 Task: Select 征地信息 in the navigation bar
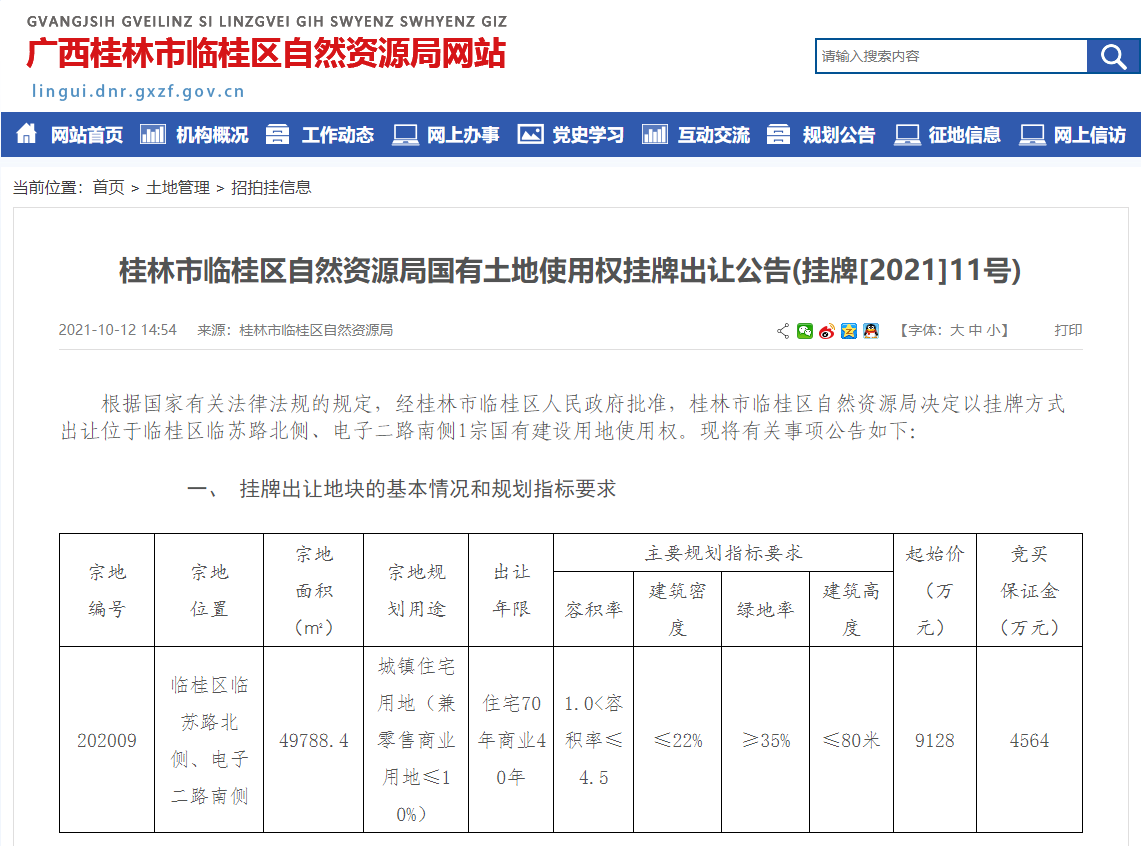click(x=964, y=134)
